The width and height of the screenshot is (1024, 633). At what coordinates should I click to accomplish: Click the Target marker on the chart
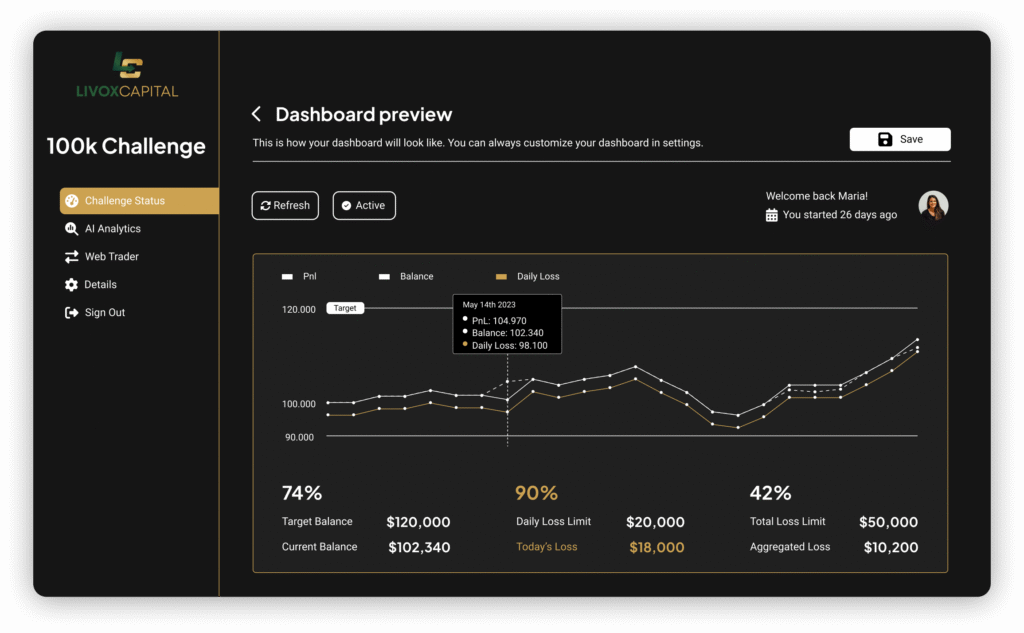point(345,308)
